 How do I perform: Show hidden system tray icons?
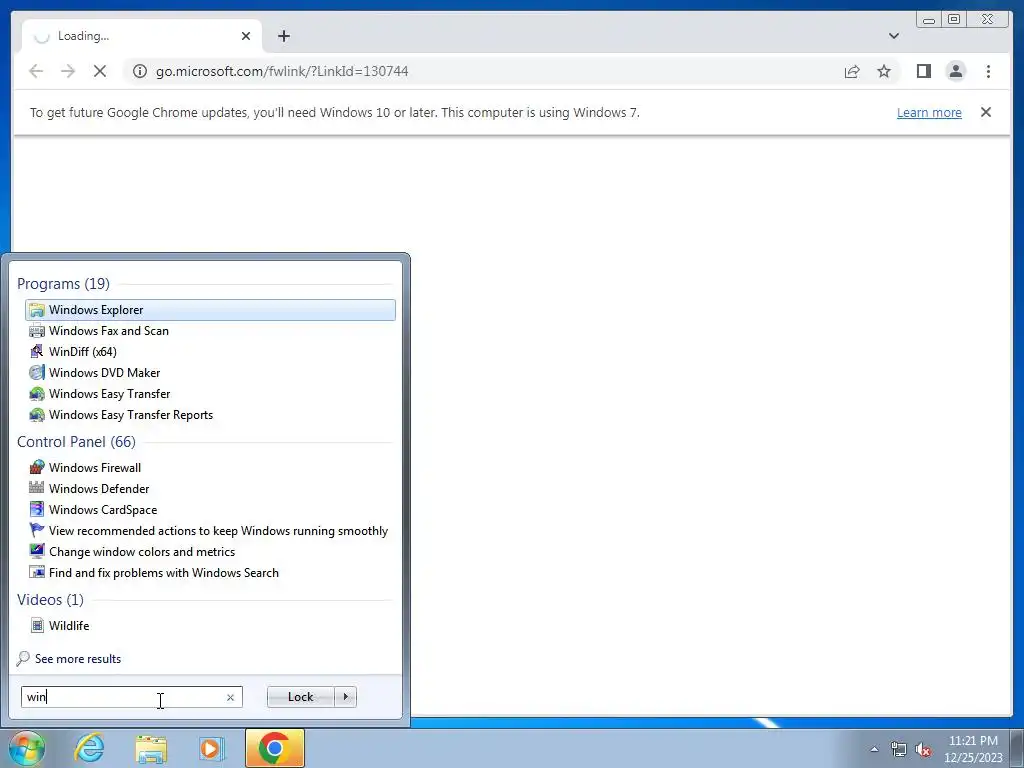coord(874,749)
